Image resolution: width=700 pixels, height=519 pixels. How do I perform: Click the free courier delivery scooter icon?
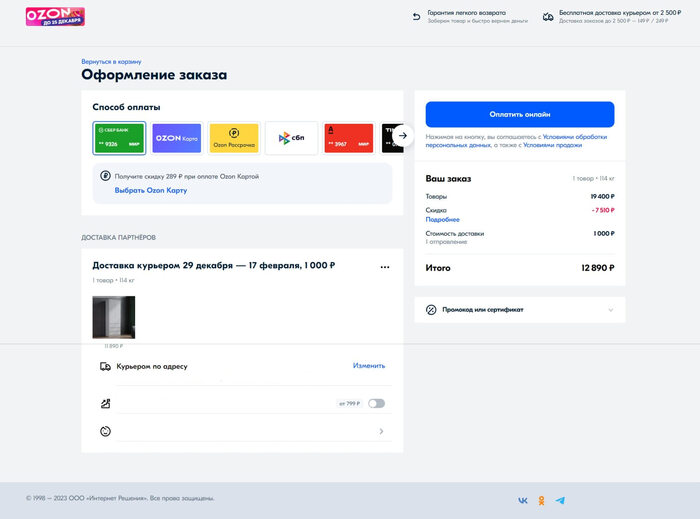[548, 17]
